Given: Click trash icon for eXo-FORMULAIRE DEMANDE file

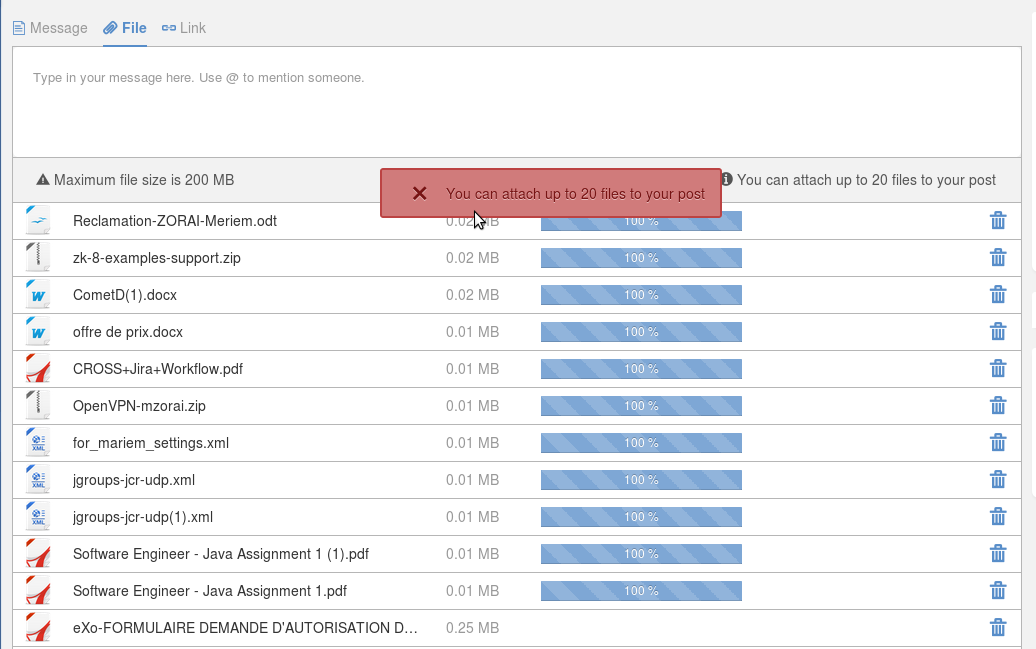Looking at the screenshot, I should pos(998,628).
